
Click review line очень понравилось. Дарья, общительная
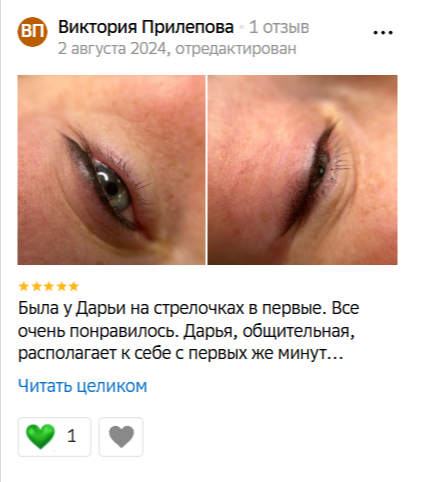click(x=186, y=332)
